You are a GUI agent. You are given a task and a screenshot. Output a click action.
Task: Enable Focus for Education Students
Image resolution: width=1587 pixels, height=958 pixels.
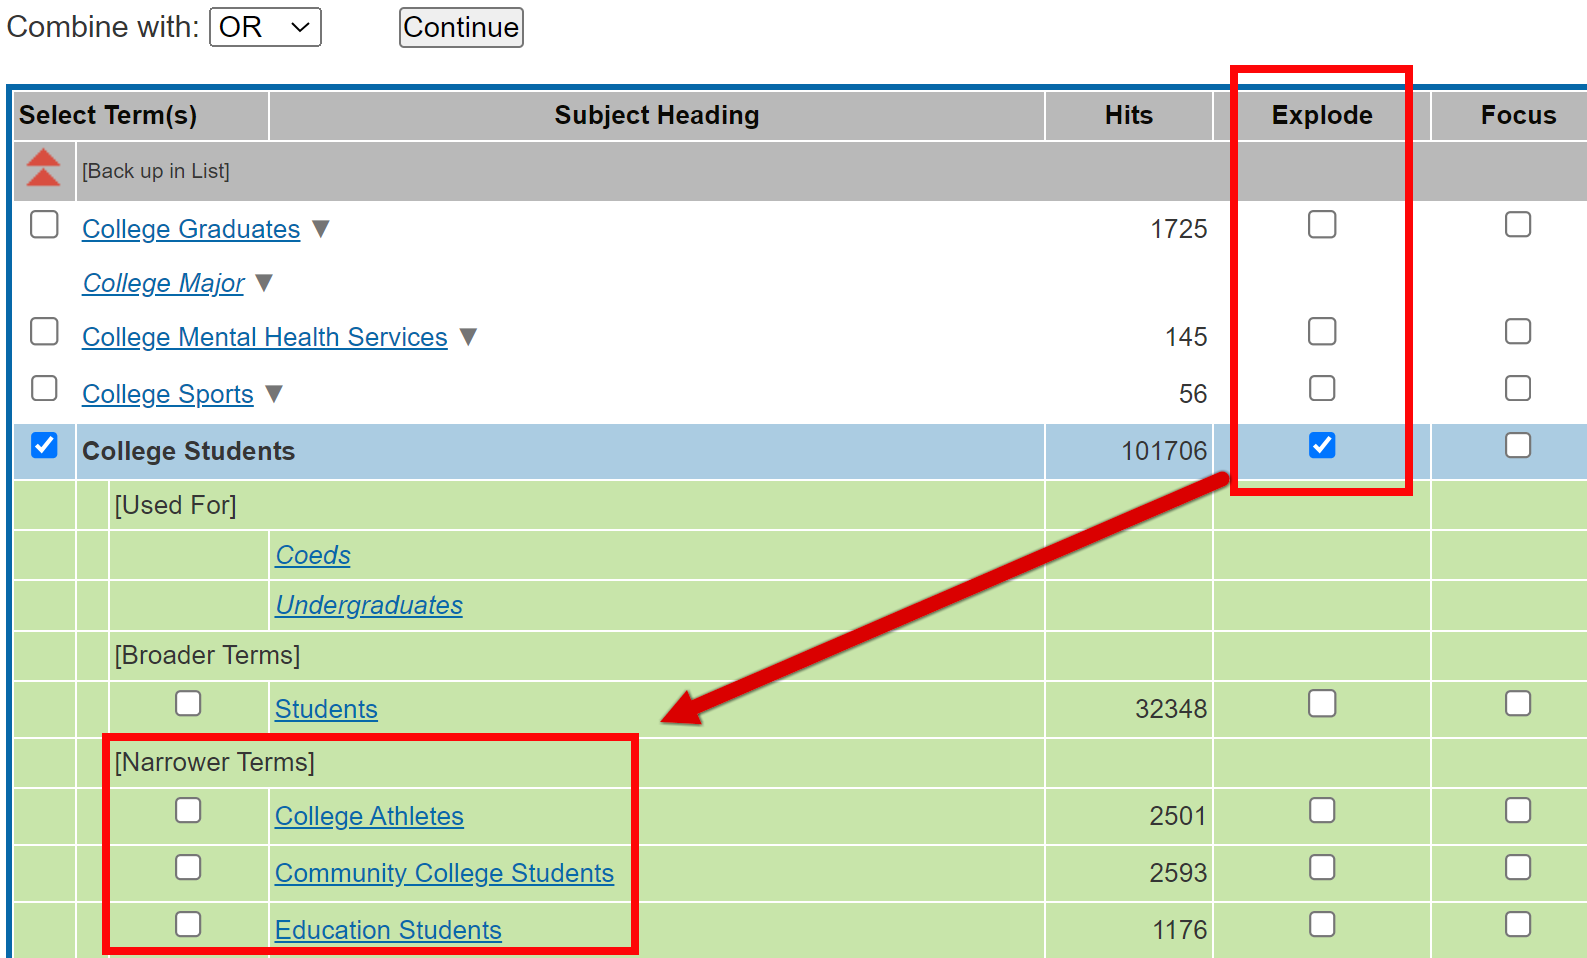click(x=1518, y=924)
